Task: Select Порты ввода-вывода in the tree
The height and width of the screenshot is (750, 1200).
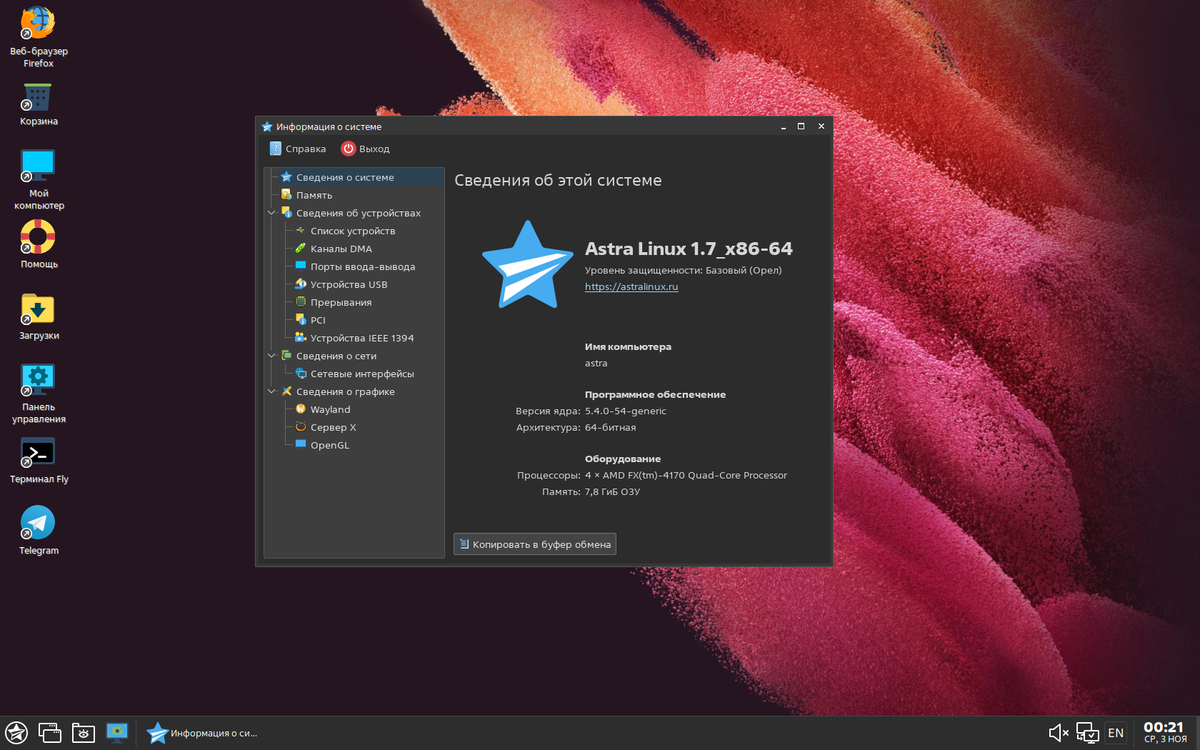Action: click(362, 267)
